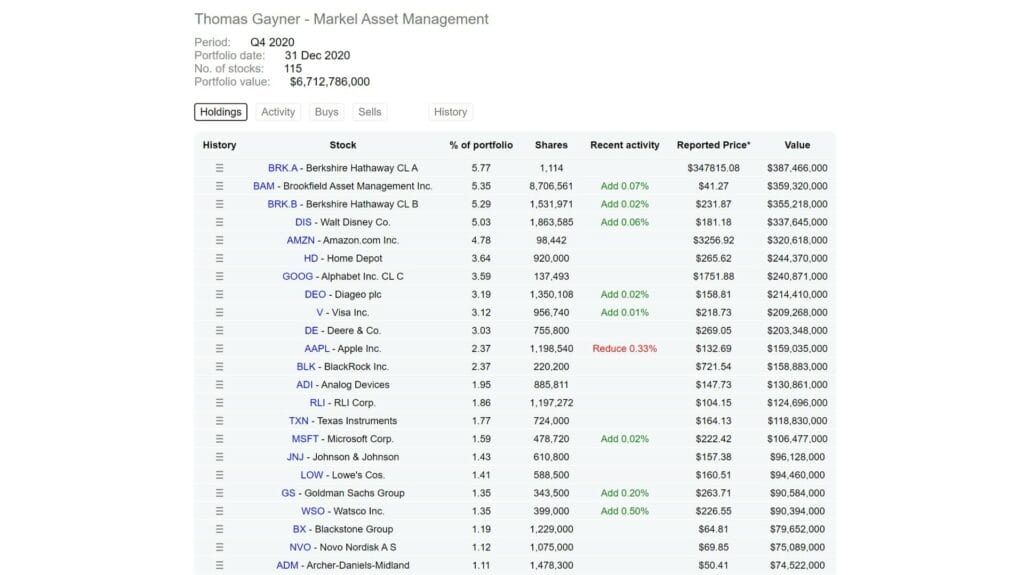Viewport: 1024px width, 575px height.
Task: Click portfolio value '$6,712,786,000'
Action: 330,82
